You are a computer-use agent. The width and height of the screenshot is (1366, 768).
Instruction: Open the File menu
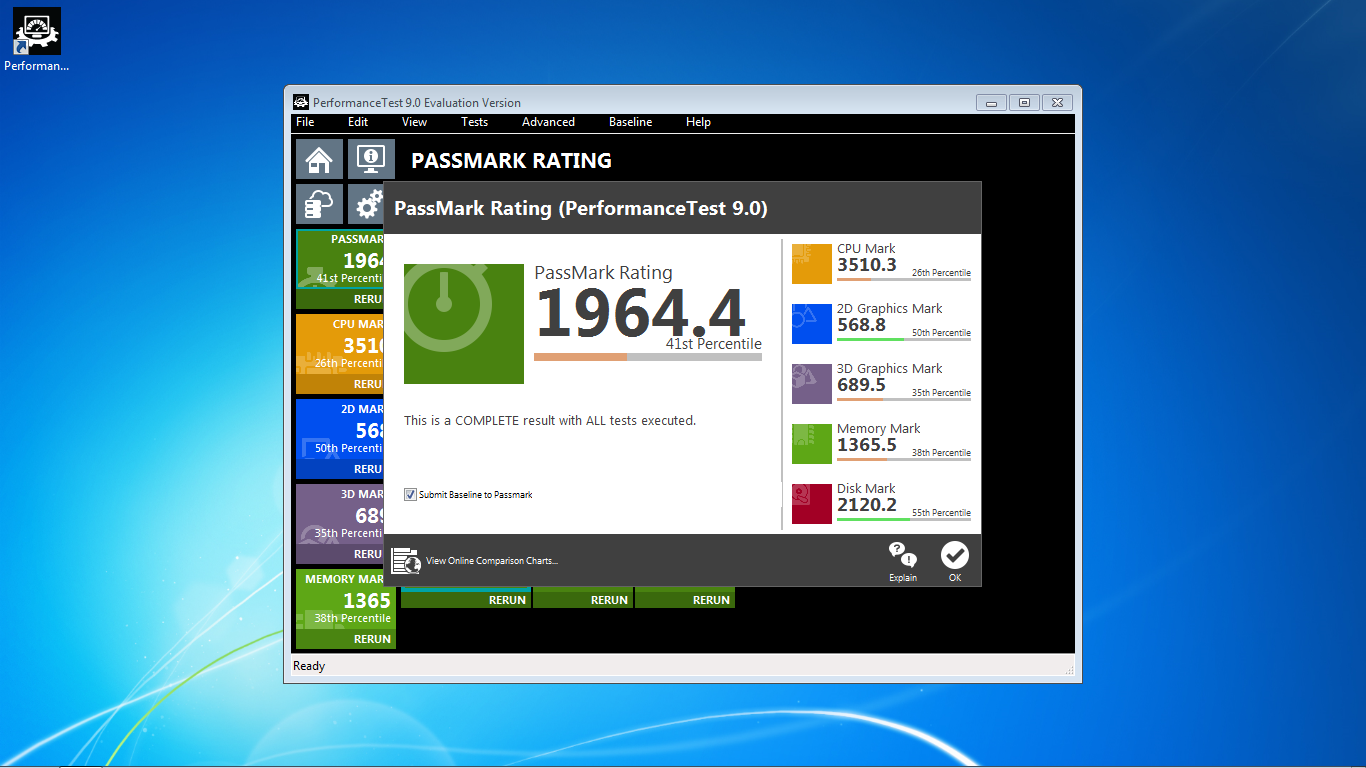pyautogui.click(x=305, y=122)
